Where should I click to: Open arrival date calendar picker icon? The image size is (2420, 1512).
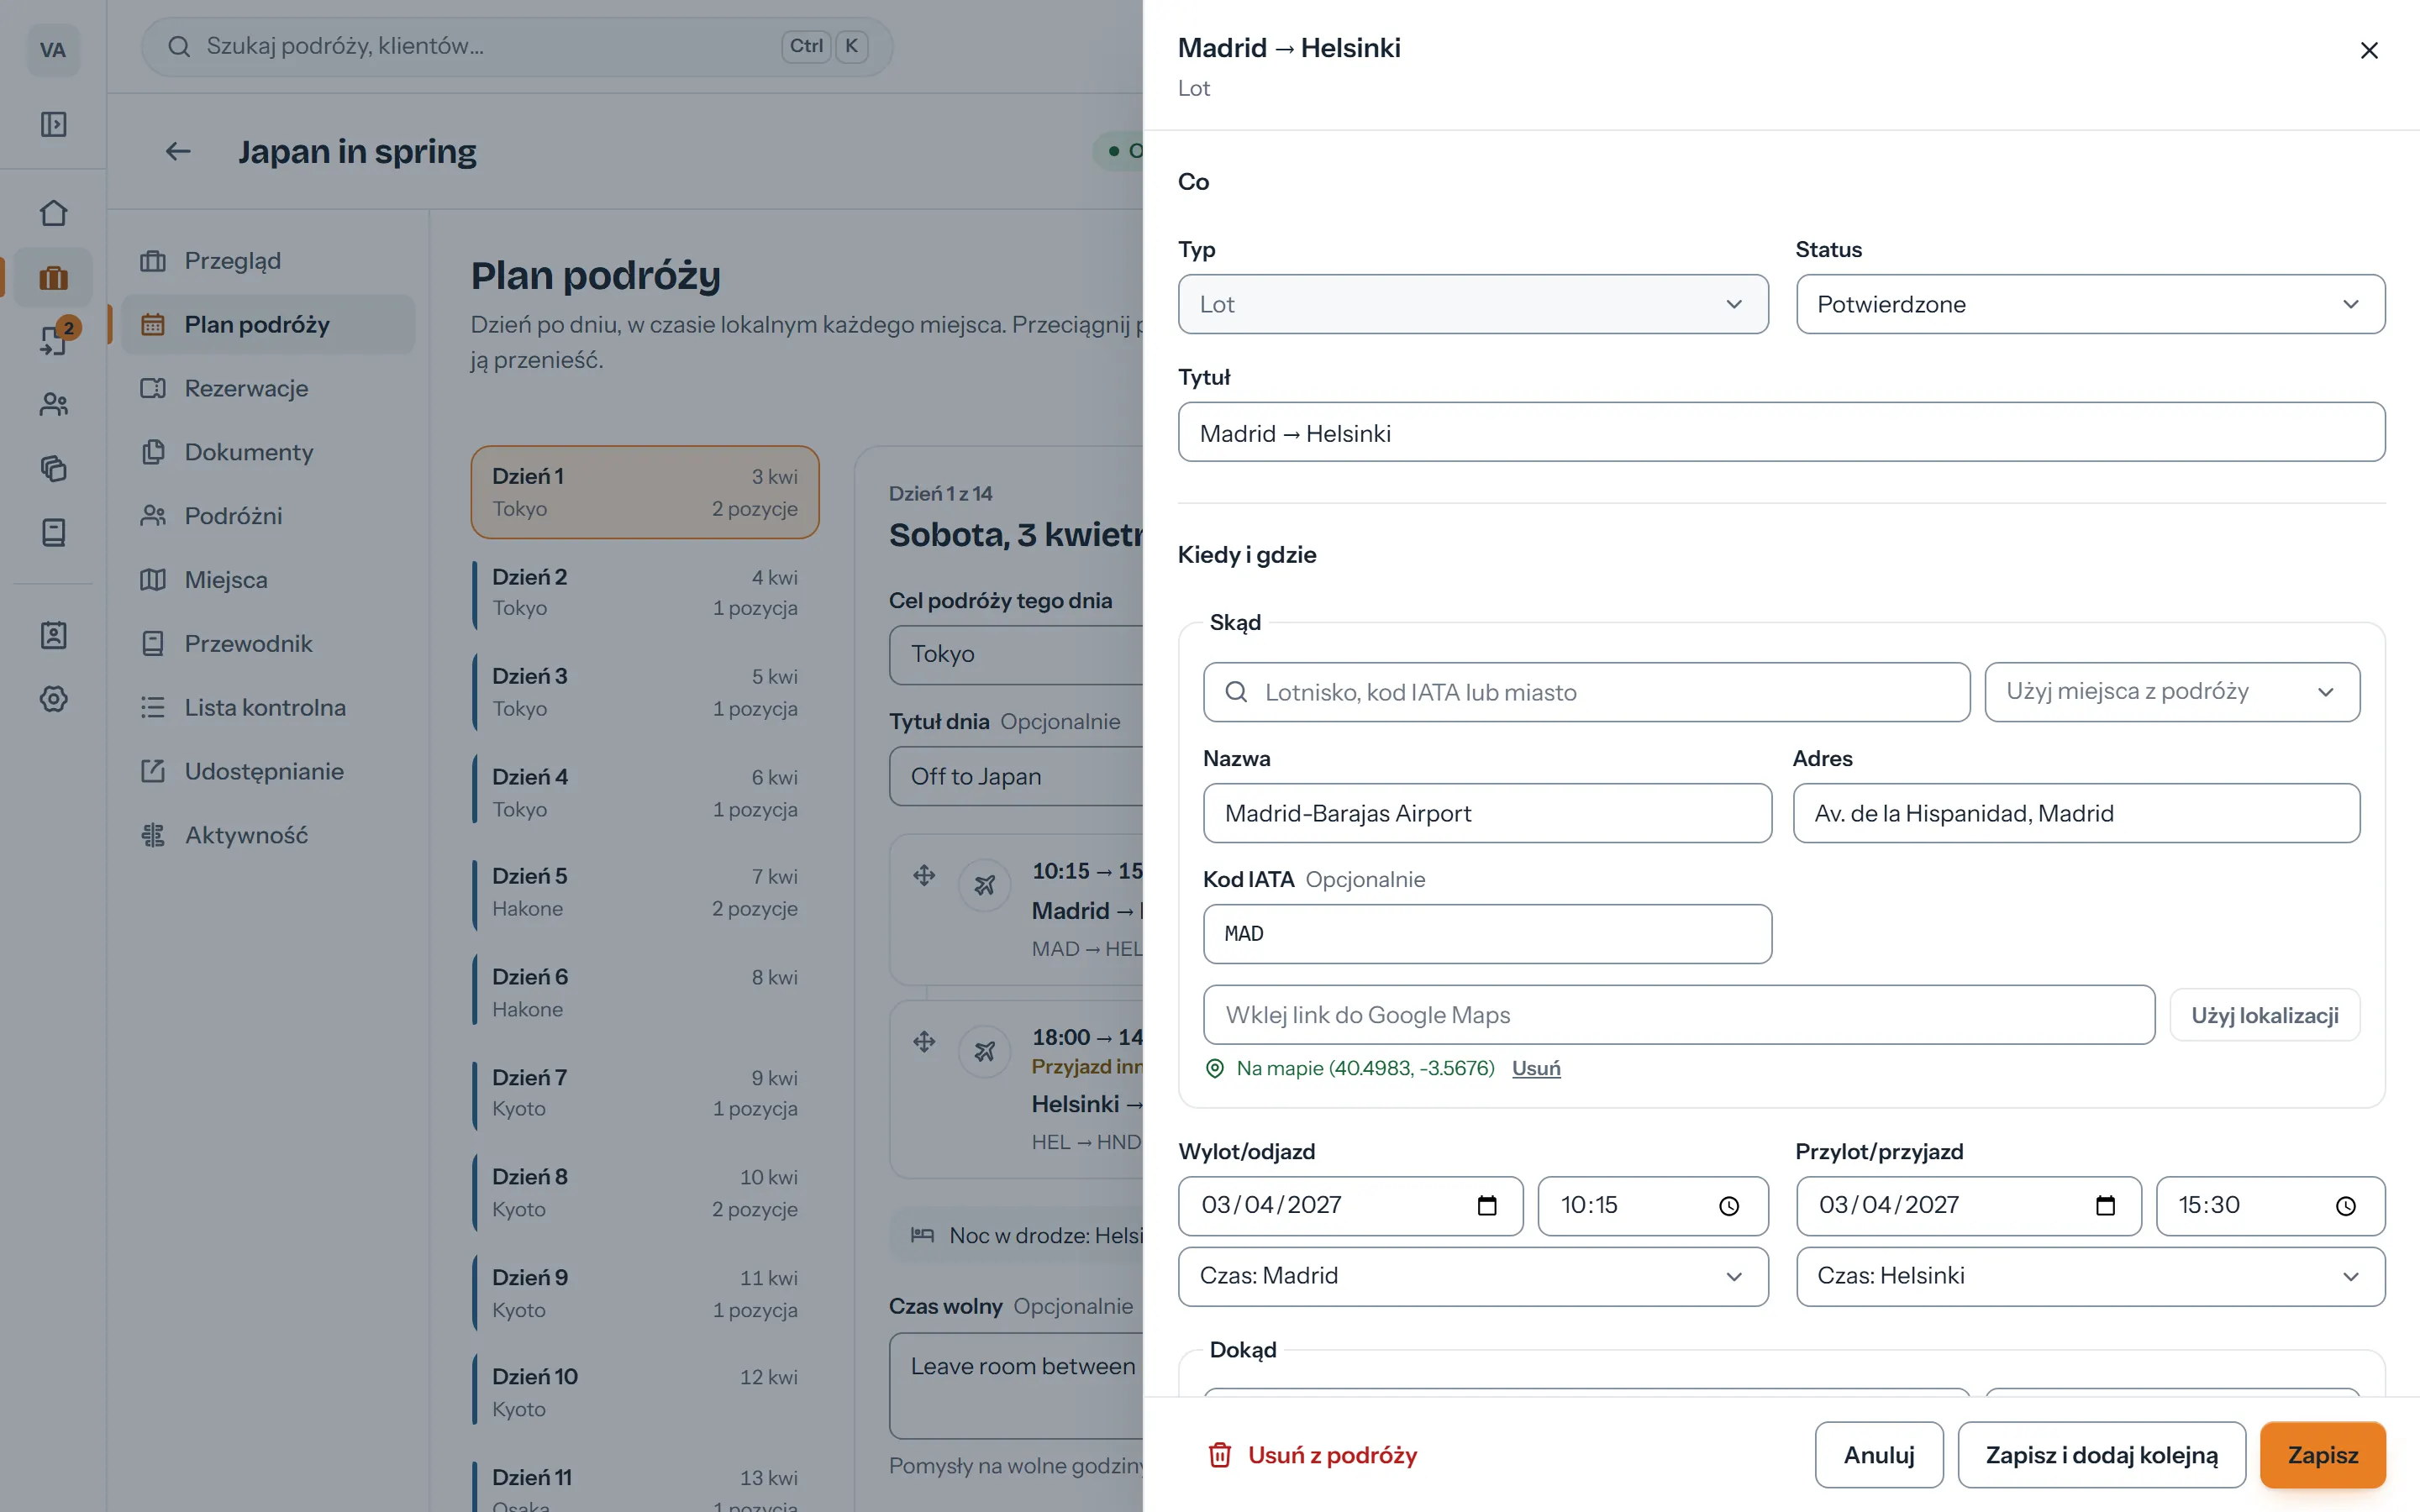pyautogui.click(x=2105, y=1205)
